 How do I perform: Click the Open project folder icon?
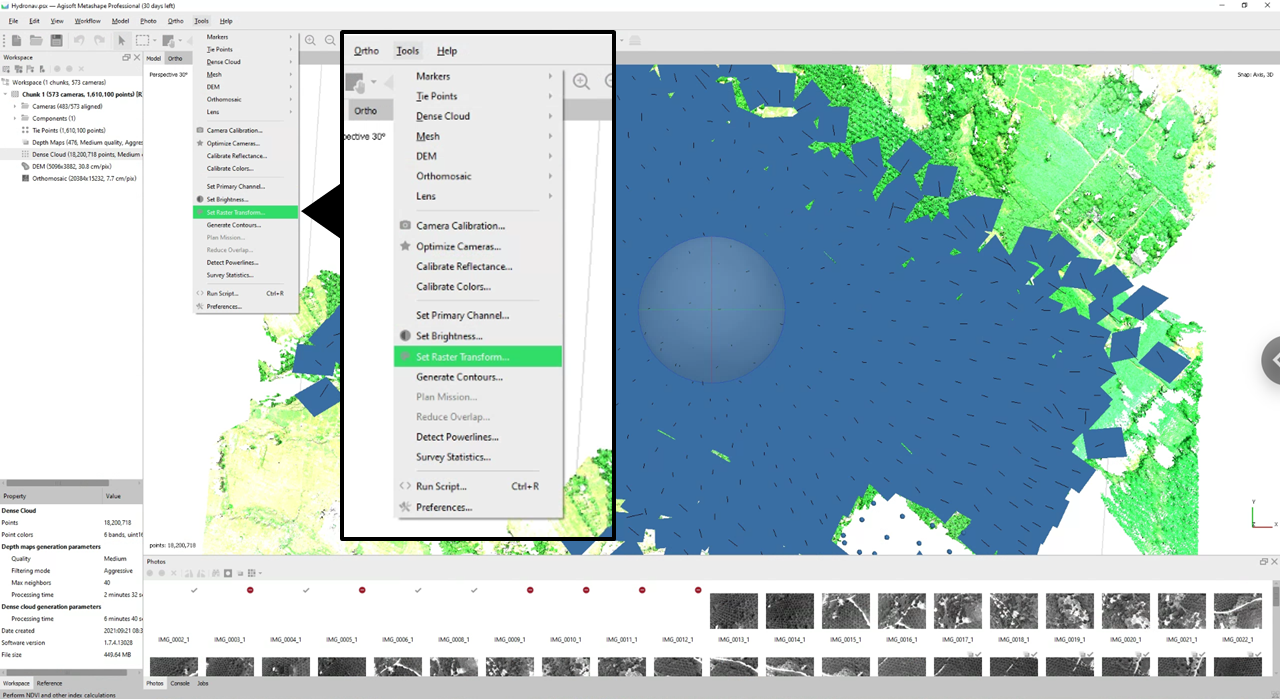(x=36, y=41)
